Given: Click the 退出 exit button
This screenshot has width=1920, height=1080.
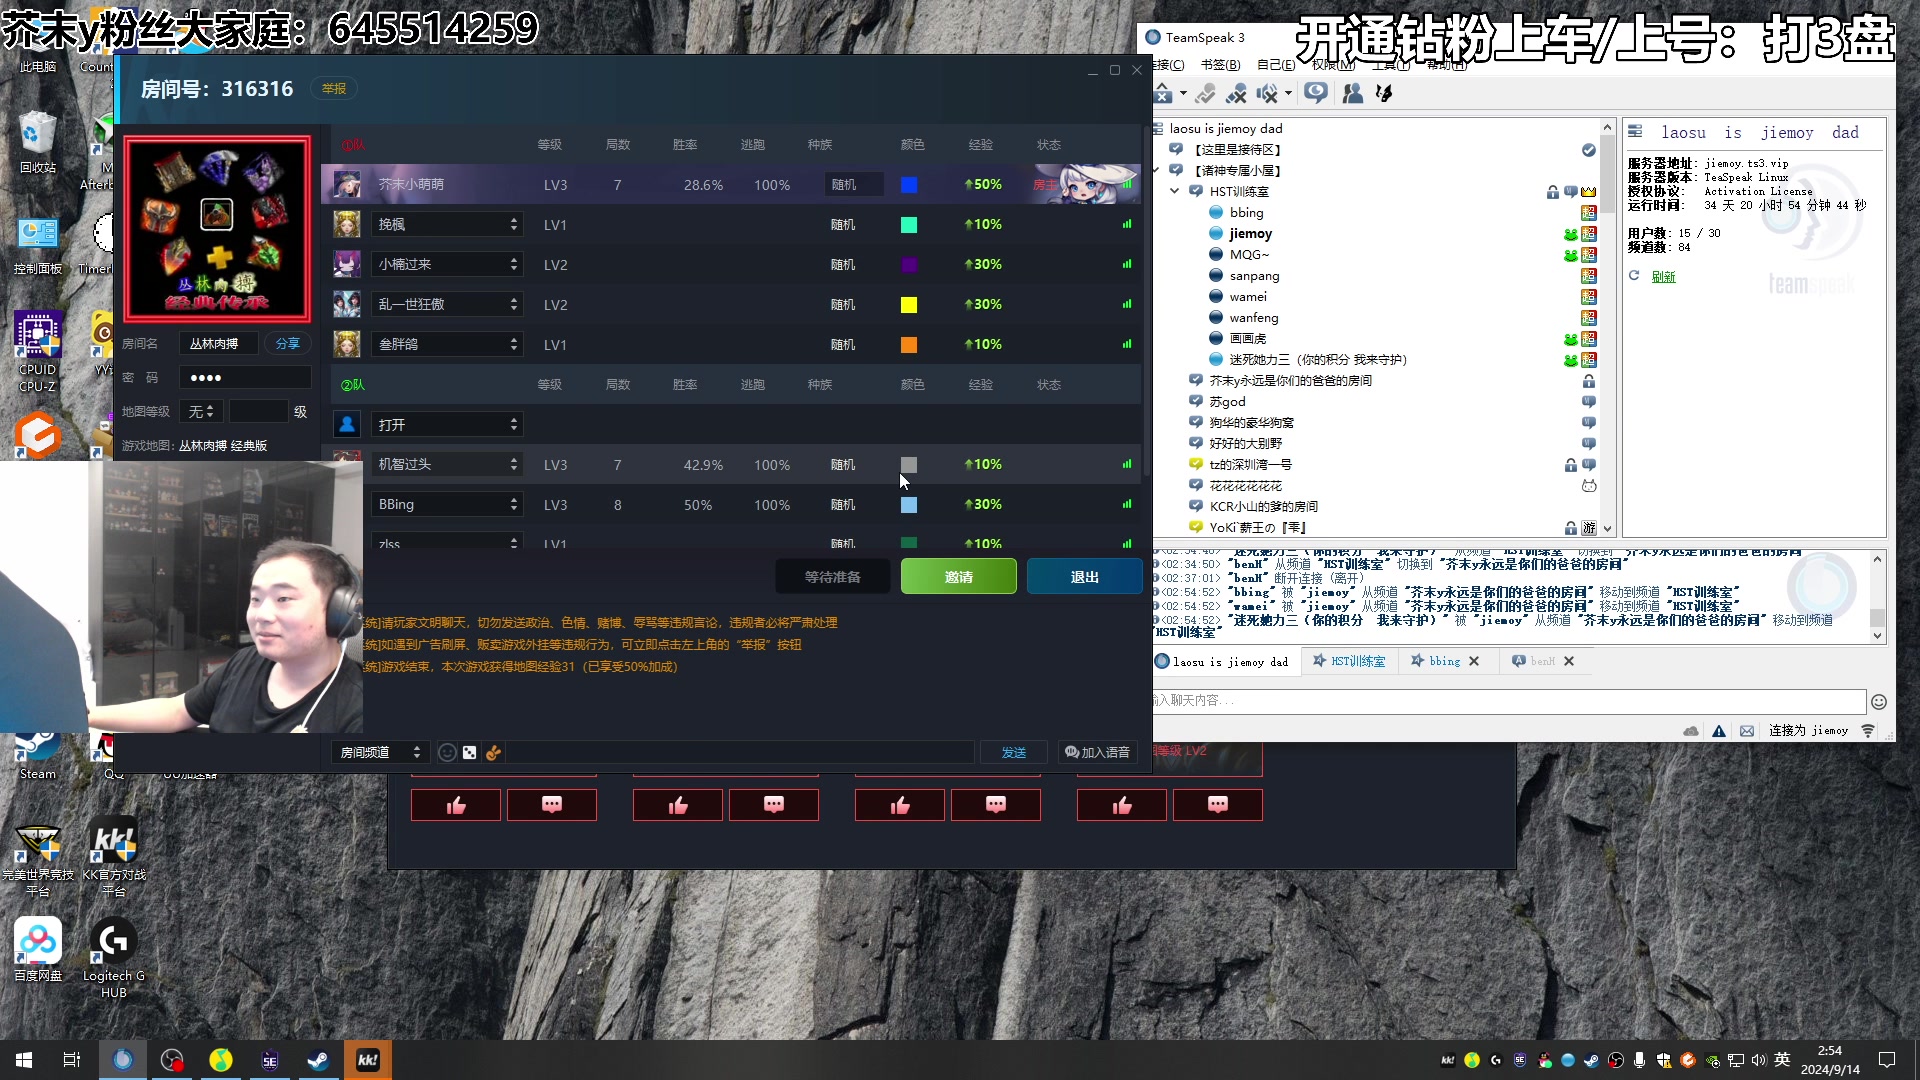Looking at the screenshot, I should (1083, 575).
